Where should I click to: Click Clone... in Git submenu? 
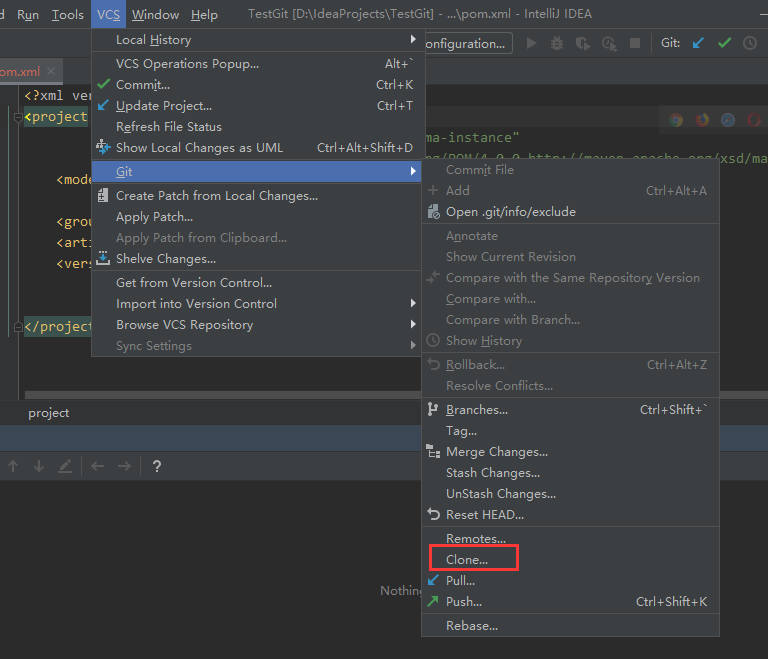[x=570, y=560]
